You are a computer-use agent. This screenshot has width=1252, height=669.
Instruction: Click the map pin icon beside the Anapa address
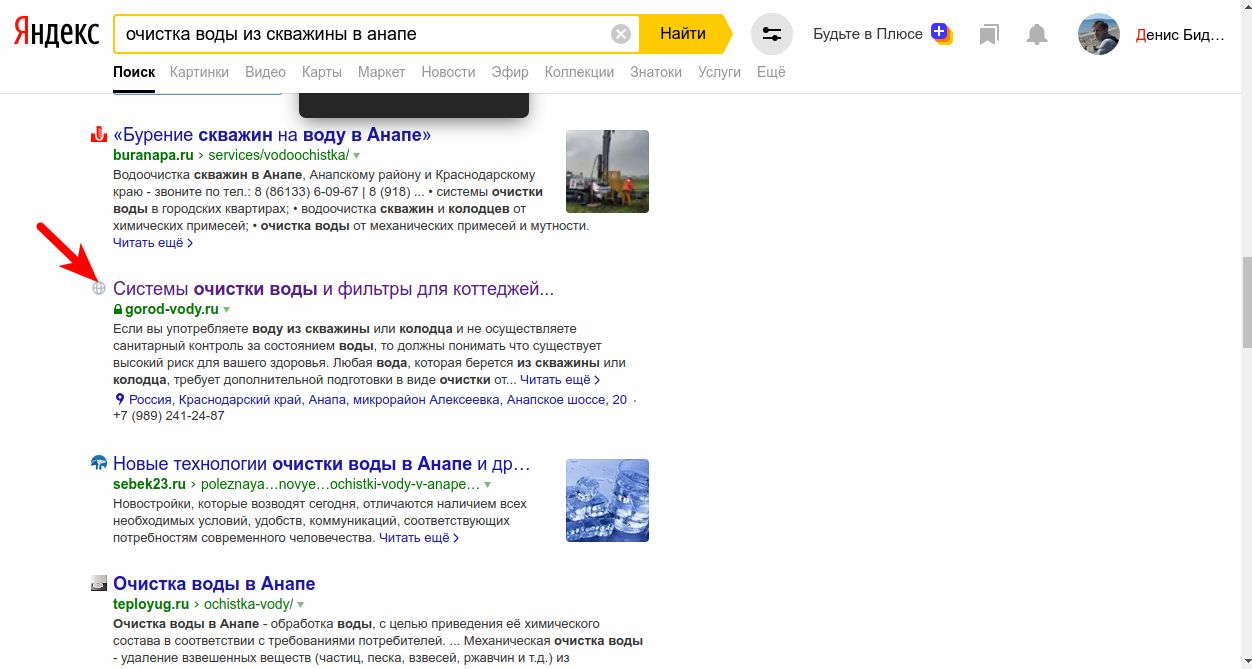120,400
